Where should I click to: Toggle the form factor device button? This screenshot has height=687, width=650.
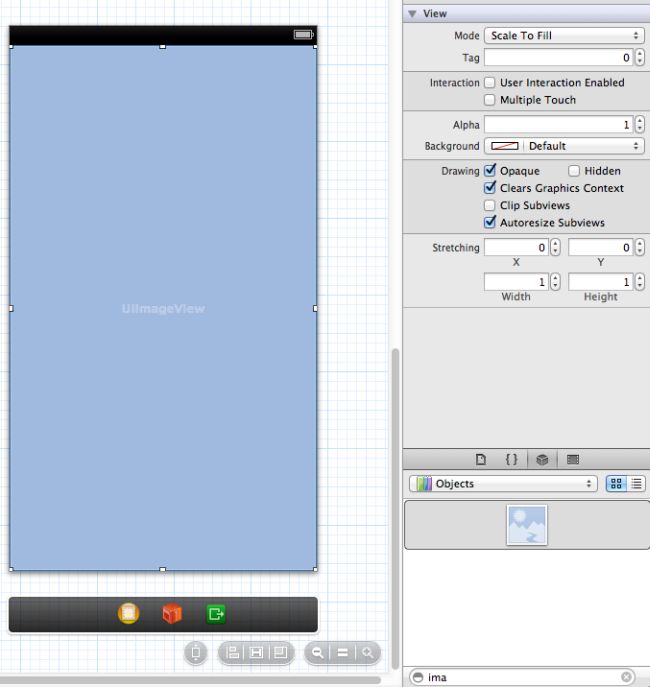(196, 653)
